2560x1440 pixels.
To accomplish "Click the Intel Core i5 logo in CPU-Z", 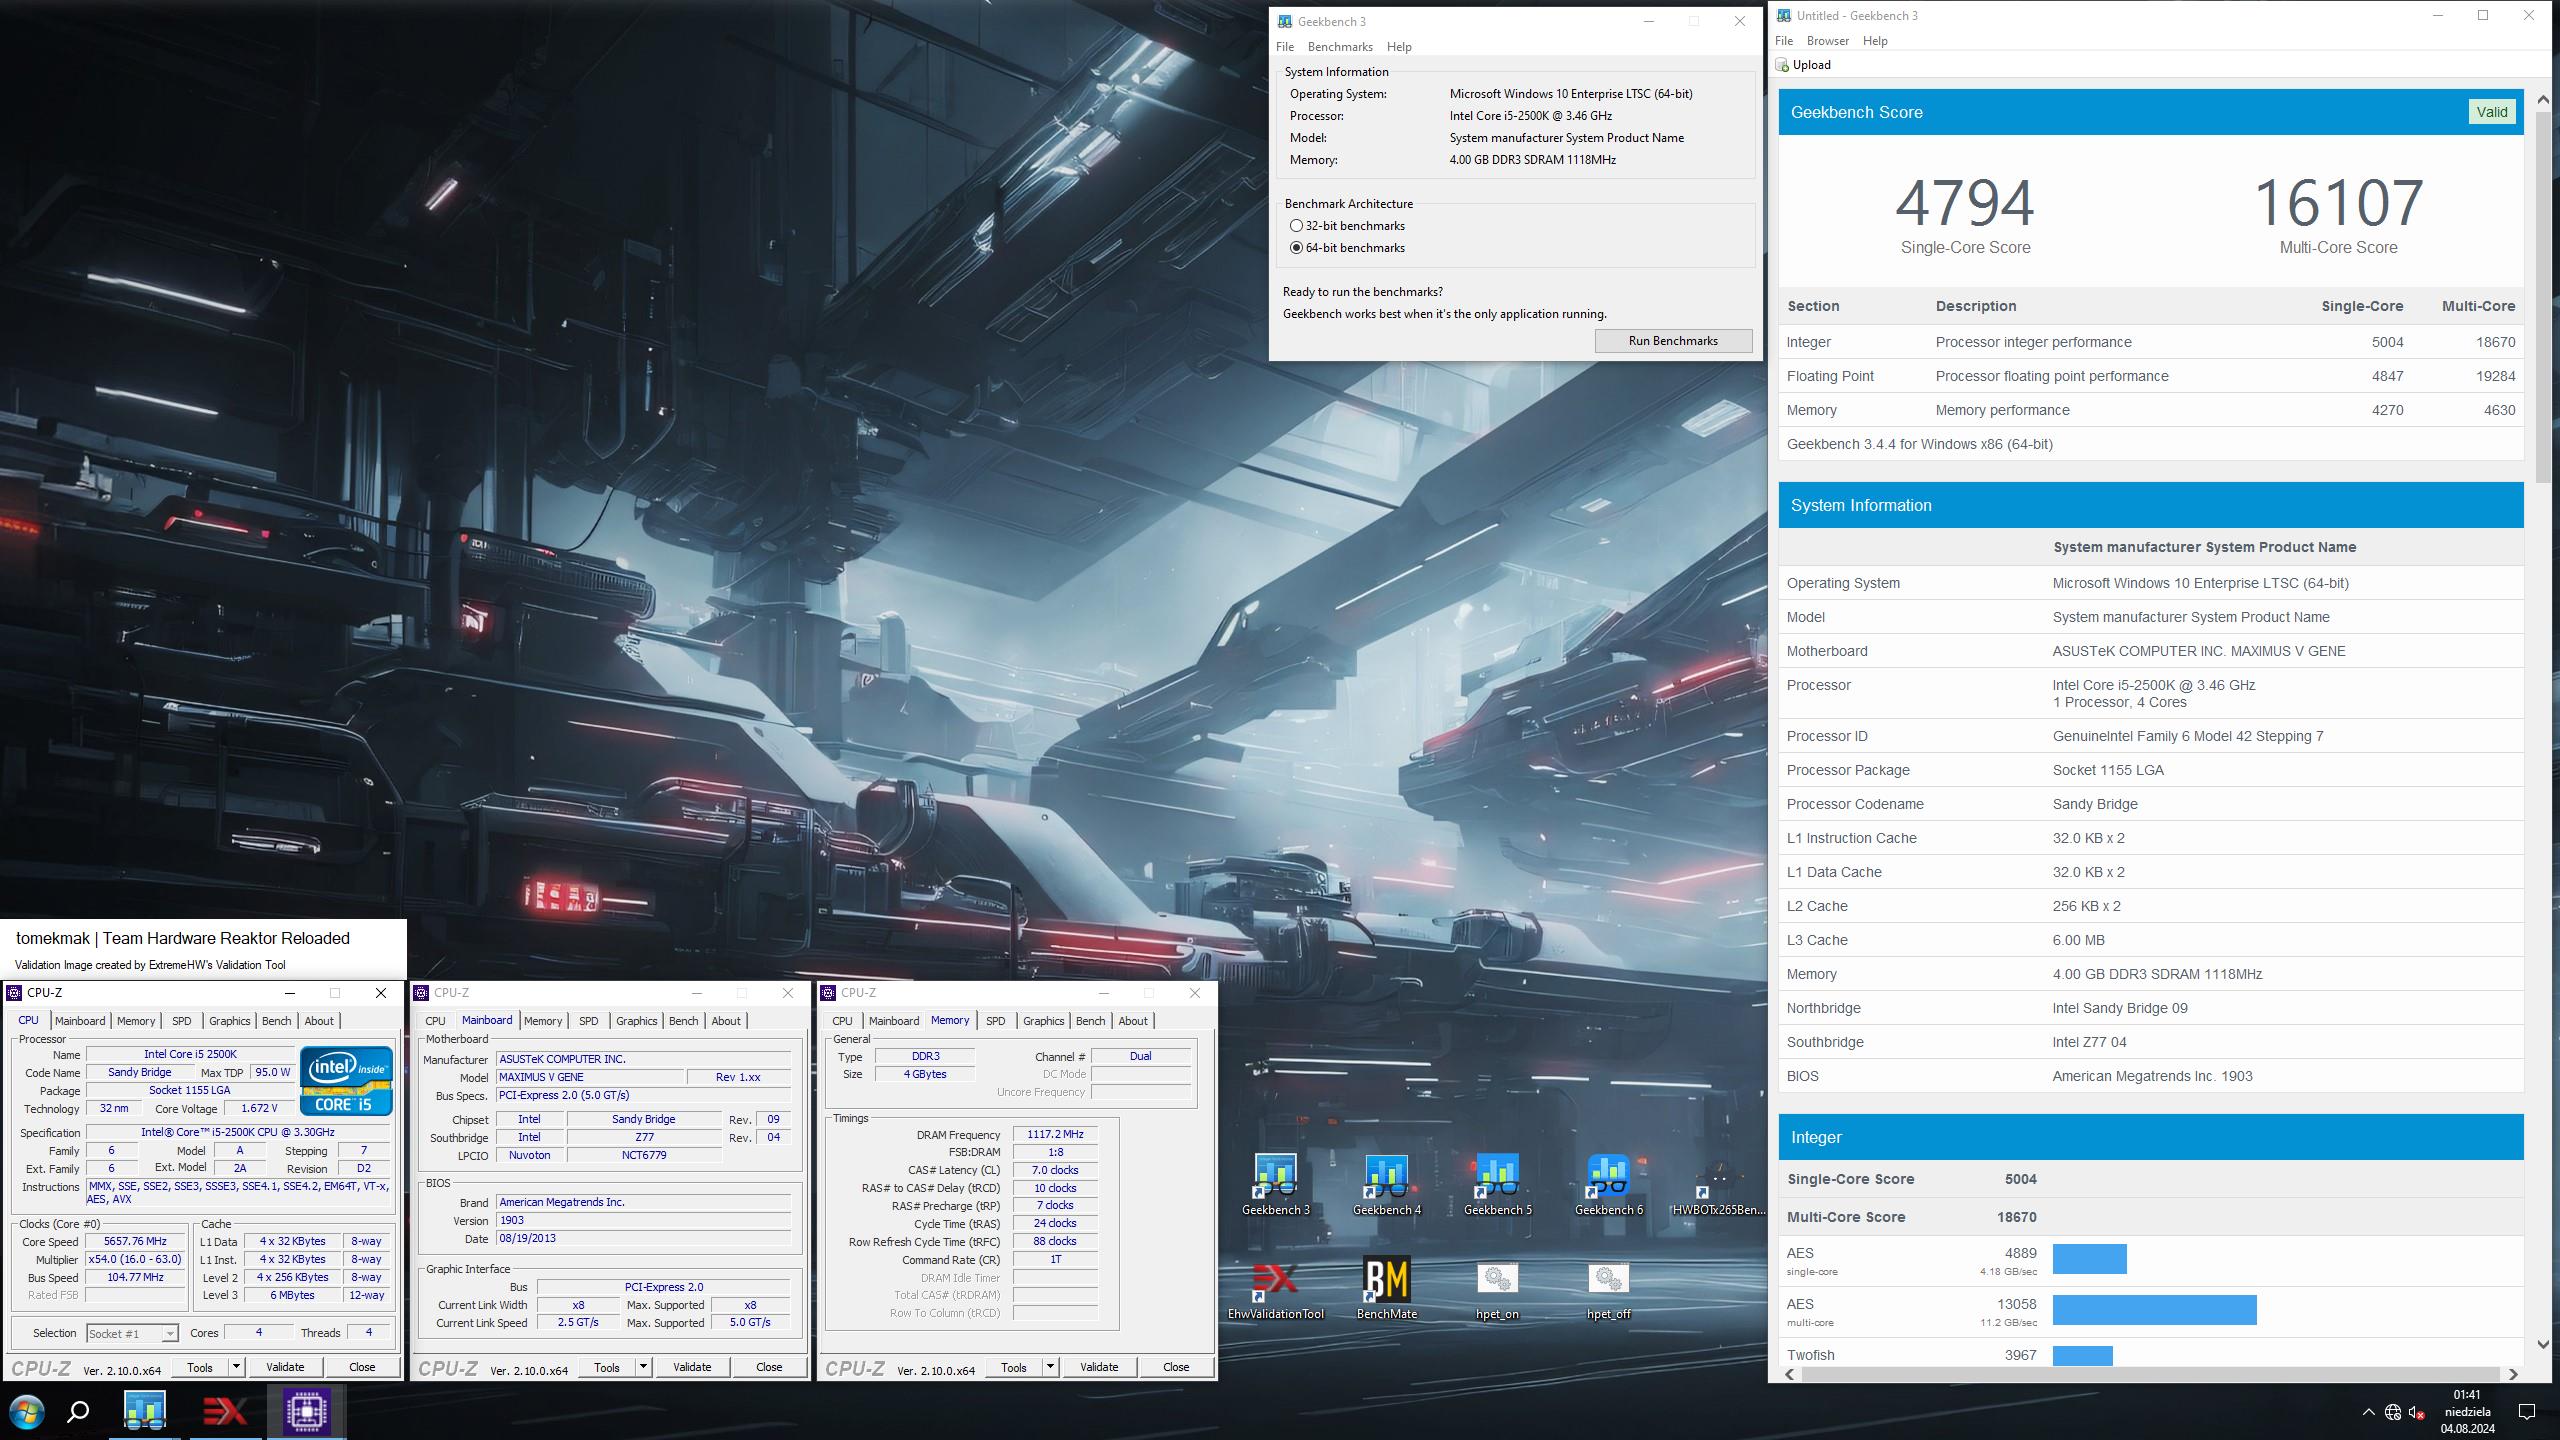I will [346, 1080].
